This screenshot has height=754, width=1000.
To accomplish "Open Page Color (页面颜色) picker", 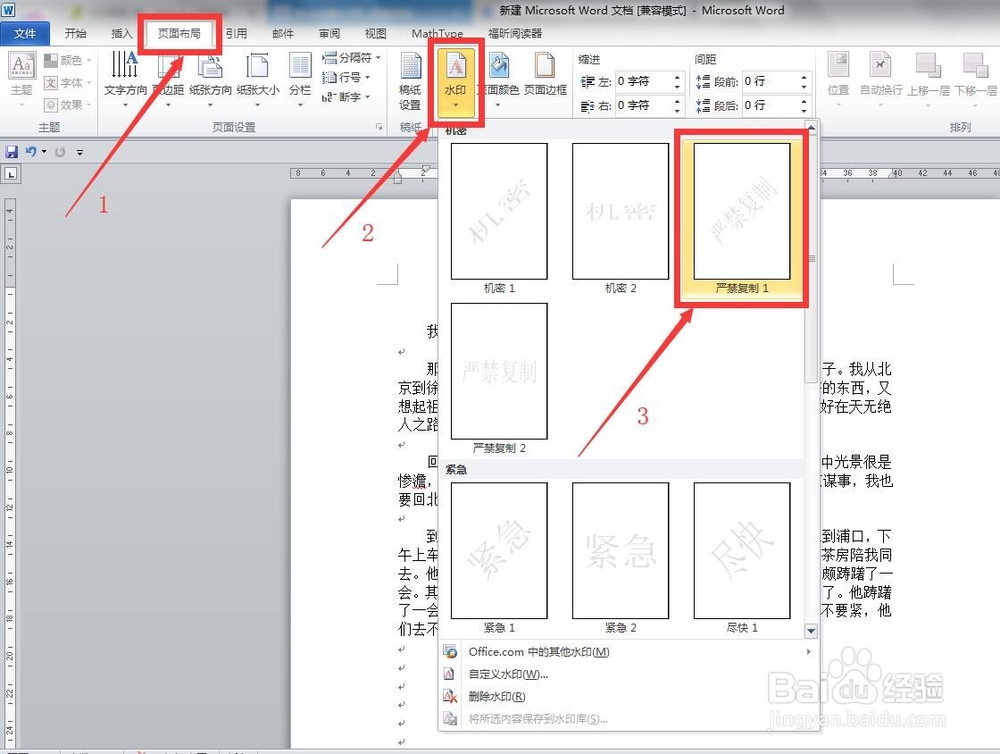I will pos(501,78).
